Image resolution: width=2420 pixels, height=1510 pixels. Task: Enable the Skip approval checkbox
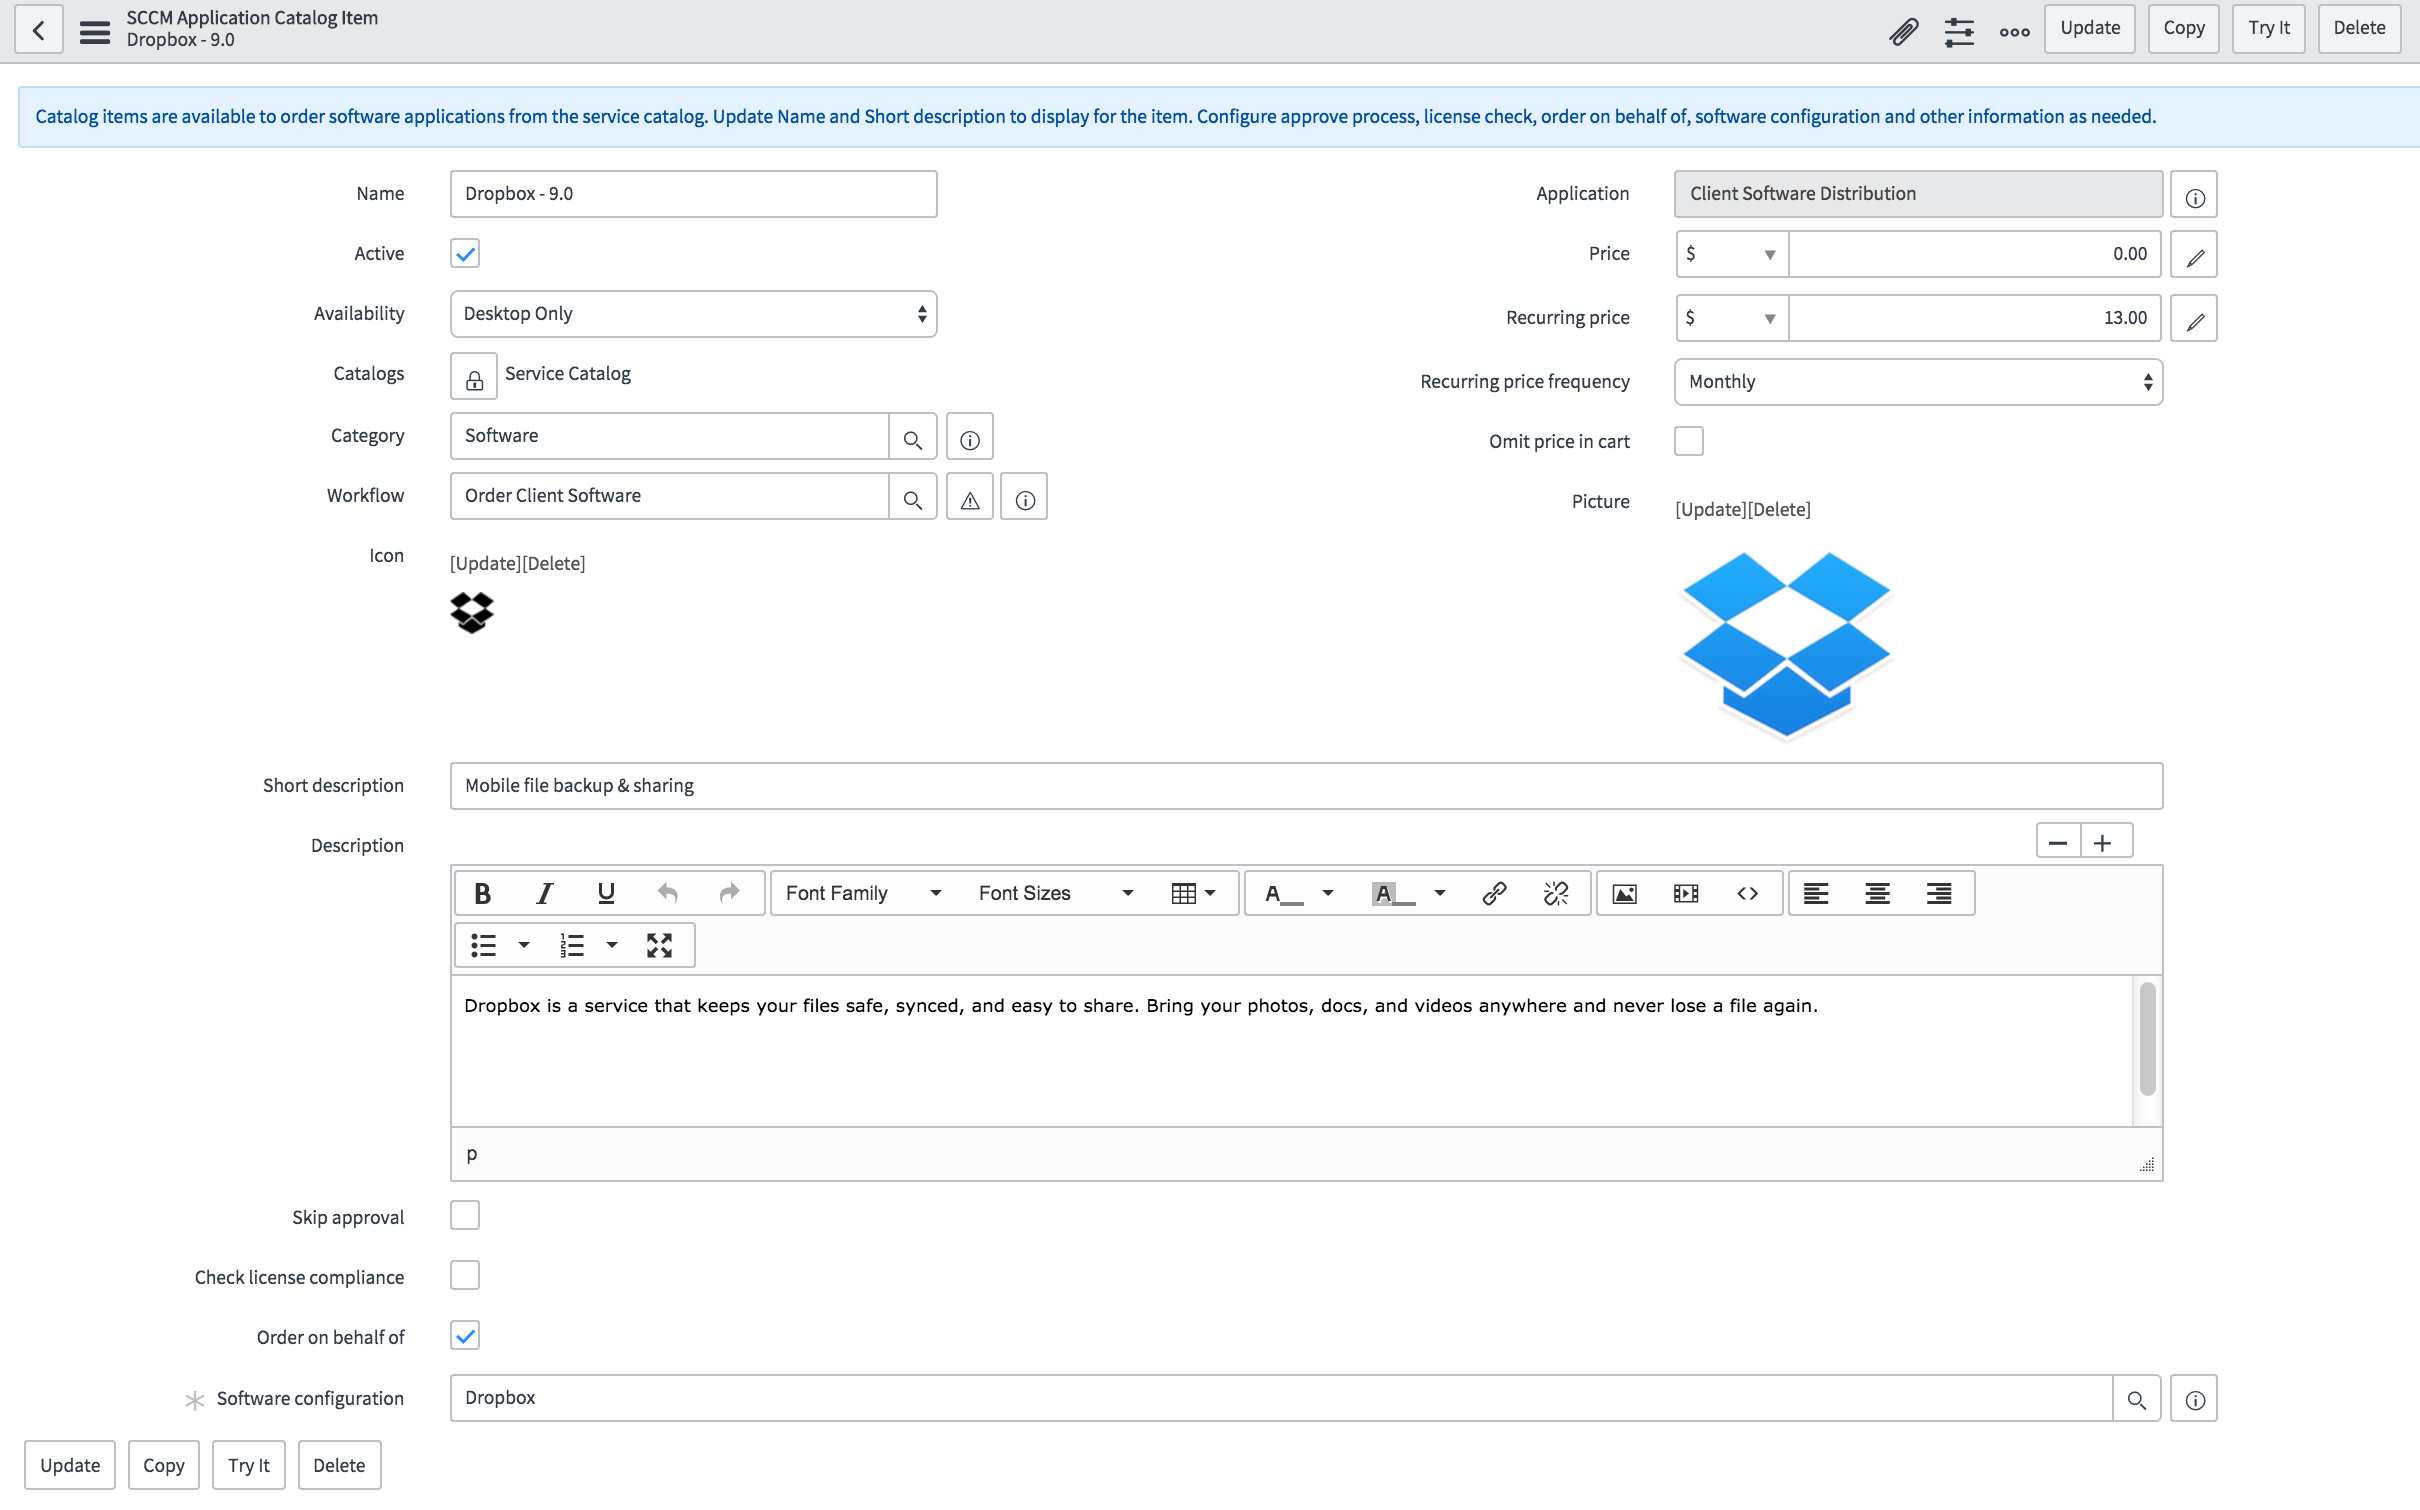point(465,1216)
